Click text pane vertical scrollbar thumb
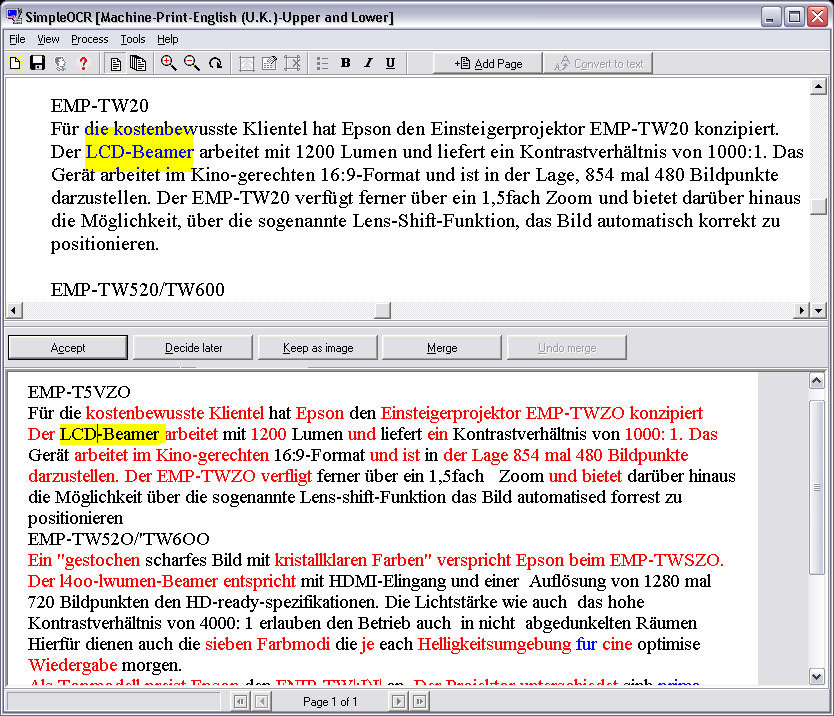Viewport: 834px width, 716px height. tap(816, 487)
